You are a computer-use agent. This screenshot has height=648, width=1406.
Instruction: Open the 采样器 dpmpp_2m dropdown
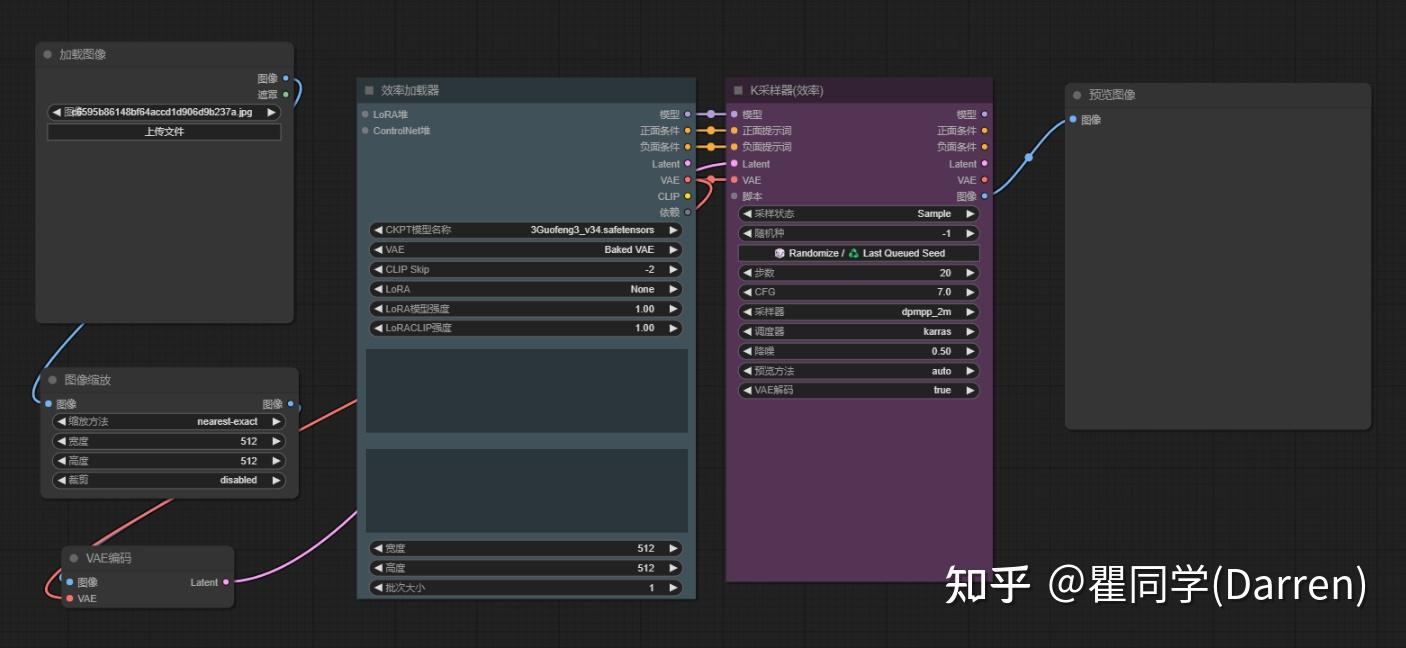tap(858, 311)
